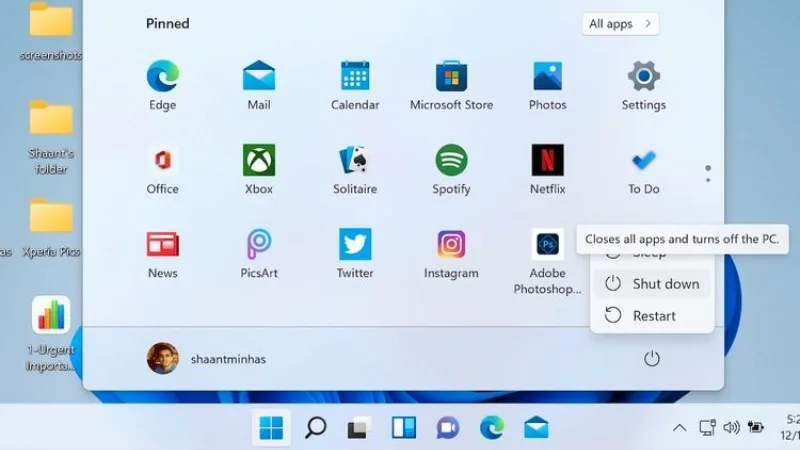The image size is (800, 450).
Task: Launch the Office app
Action: [163, 170]
